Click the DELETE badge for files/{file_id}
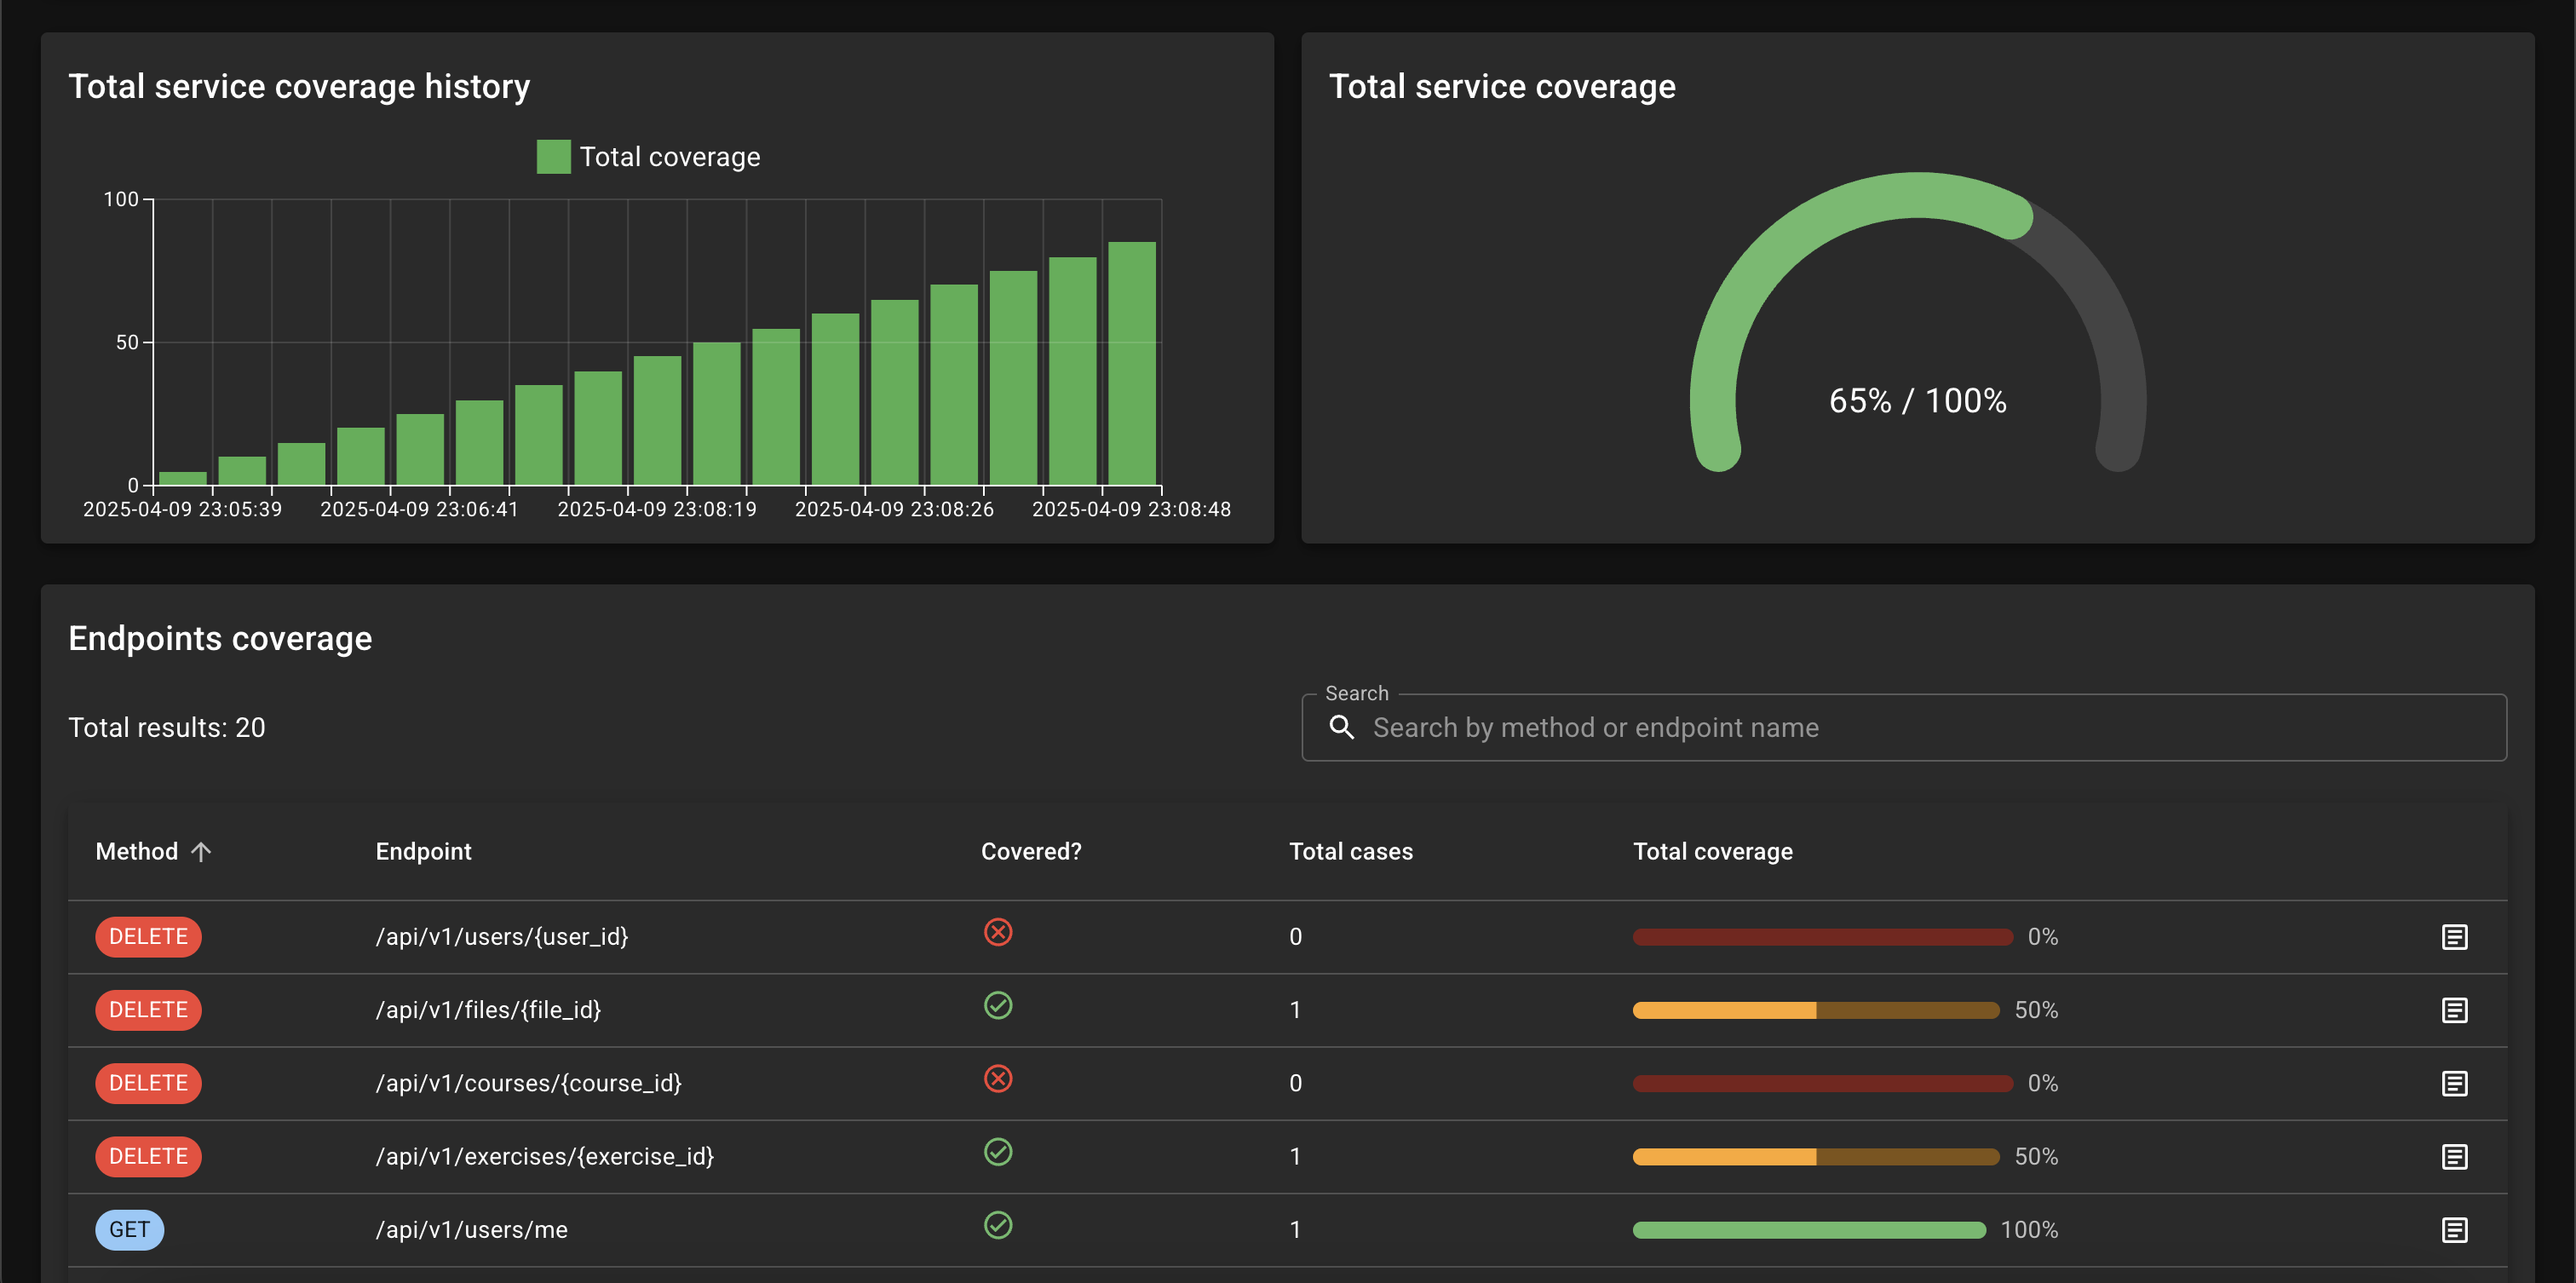The image size is (2576, 1283). (x=148, y=1010)
